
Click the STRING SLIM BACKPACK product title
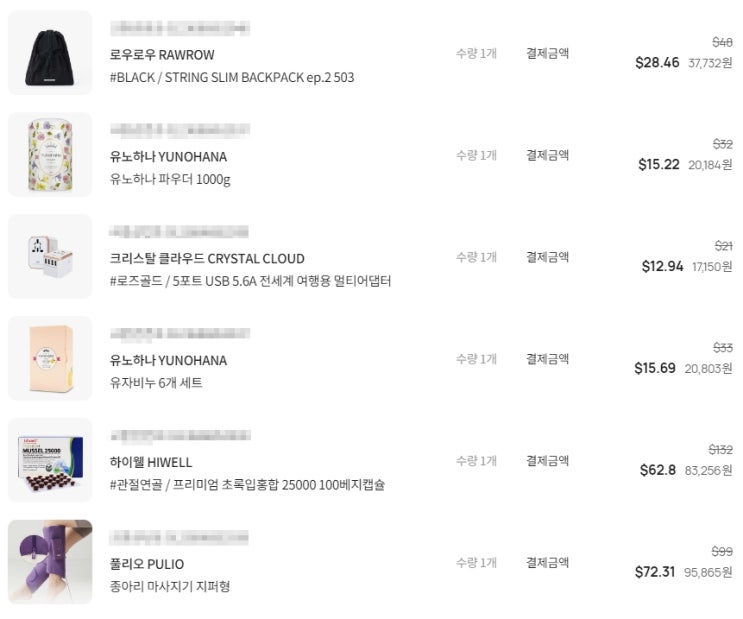(232, 78)
